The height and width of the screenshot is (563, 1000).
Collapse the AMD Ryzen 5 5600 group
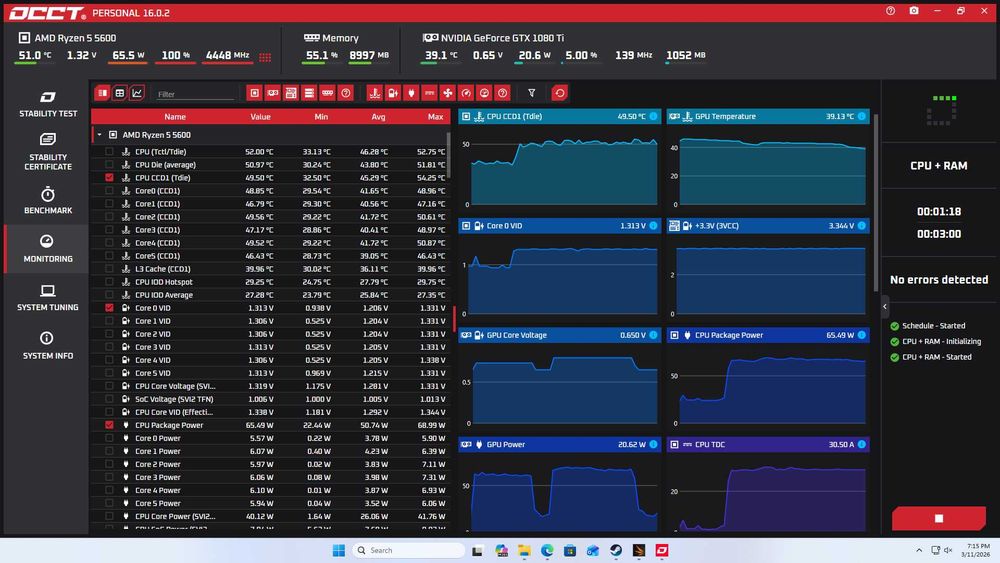pos(99,135)
